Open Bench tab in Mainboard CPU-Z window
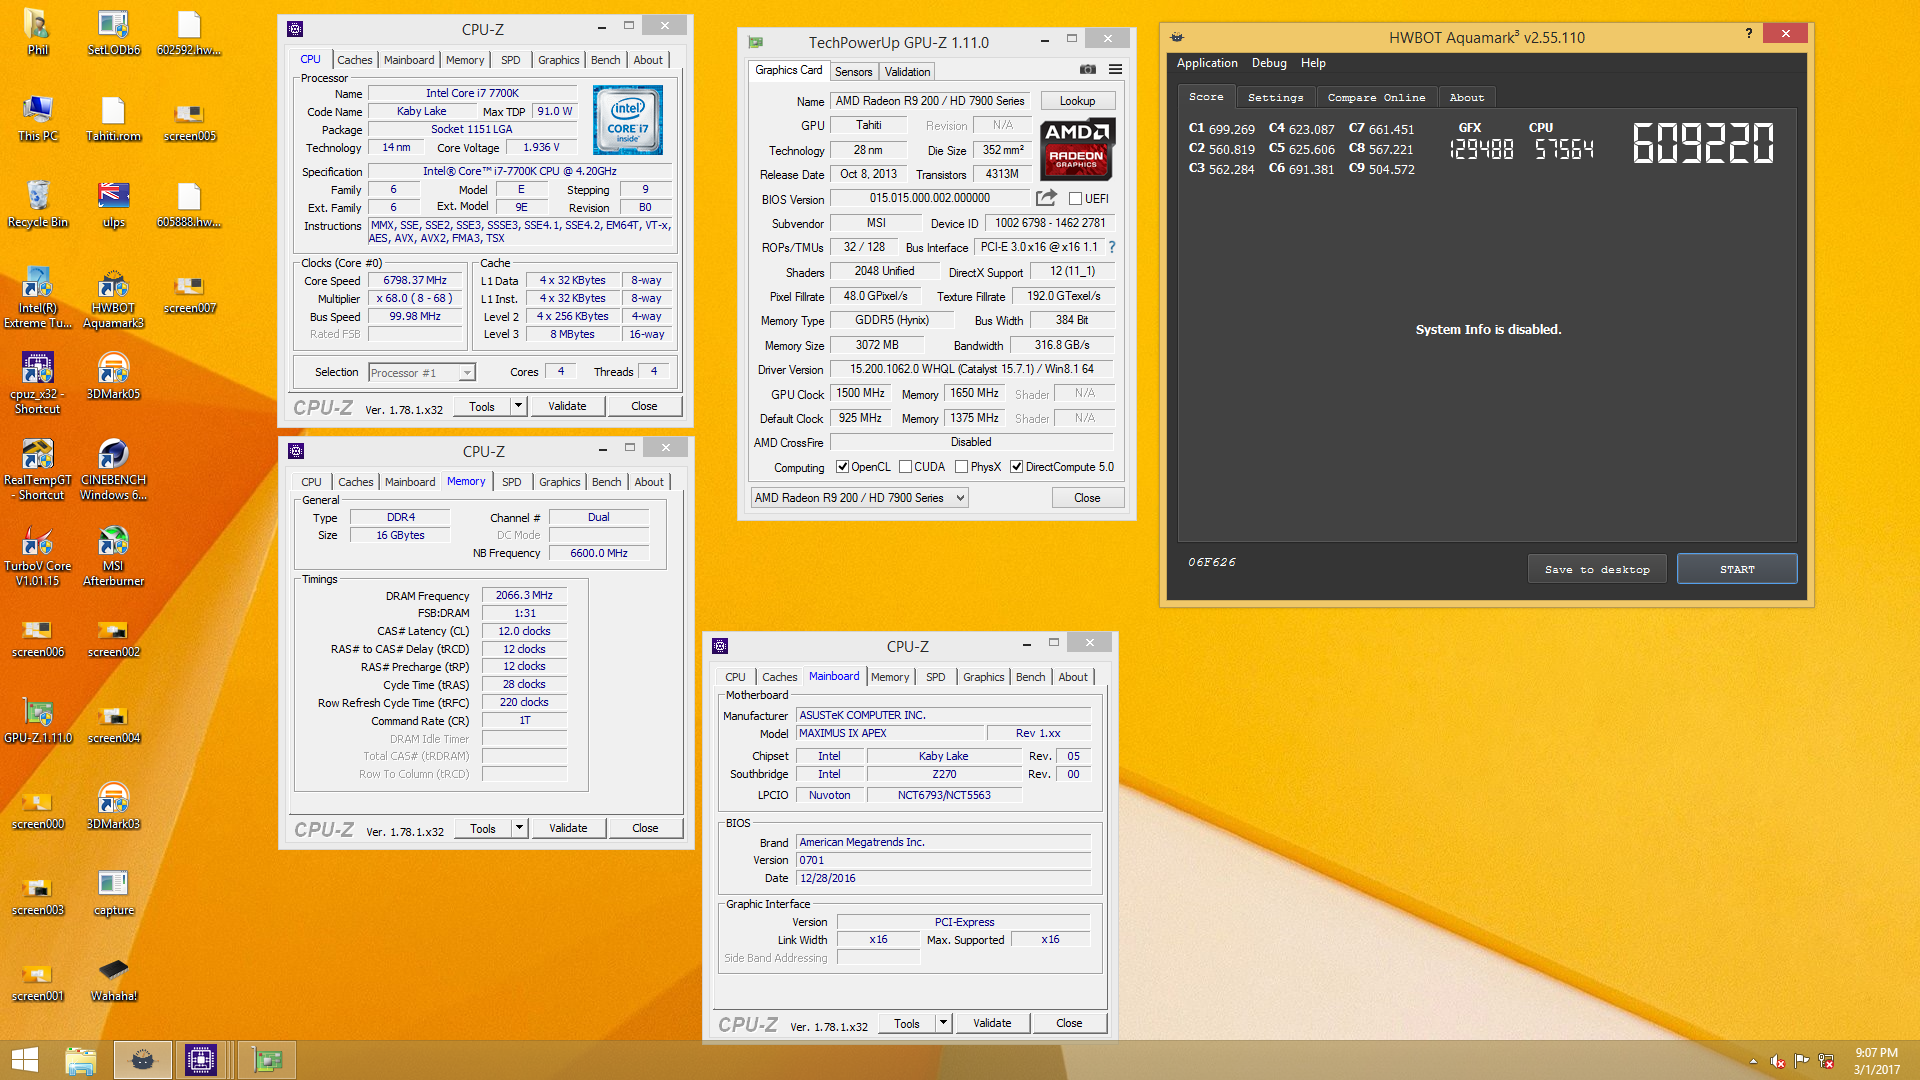The image size is (1920, 1080). pyautogui.click(x=1030, y=677)
